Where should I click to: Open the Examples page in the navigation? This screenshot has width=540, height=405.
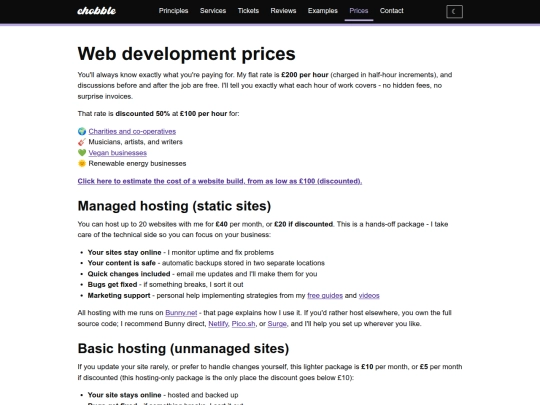[x=323, y=11]
